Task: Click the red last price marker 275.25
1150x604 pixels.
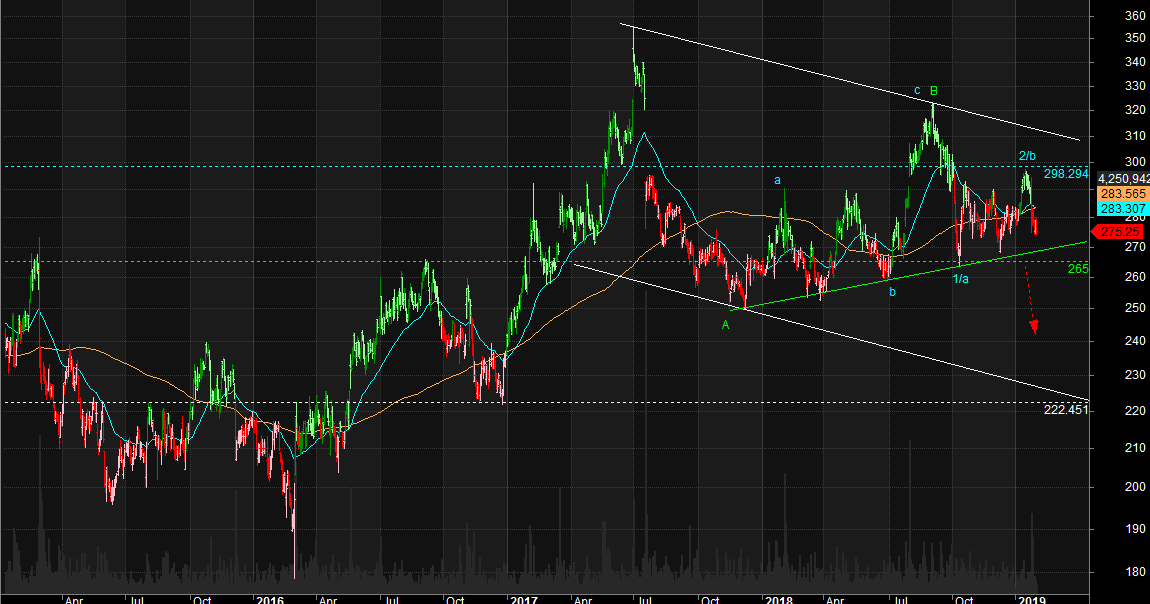Action: 1119,230
